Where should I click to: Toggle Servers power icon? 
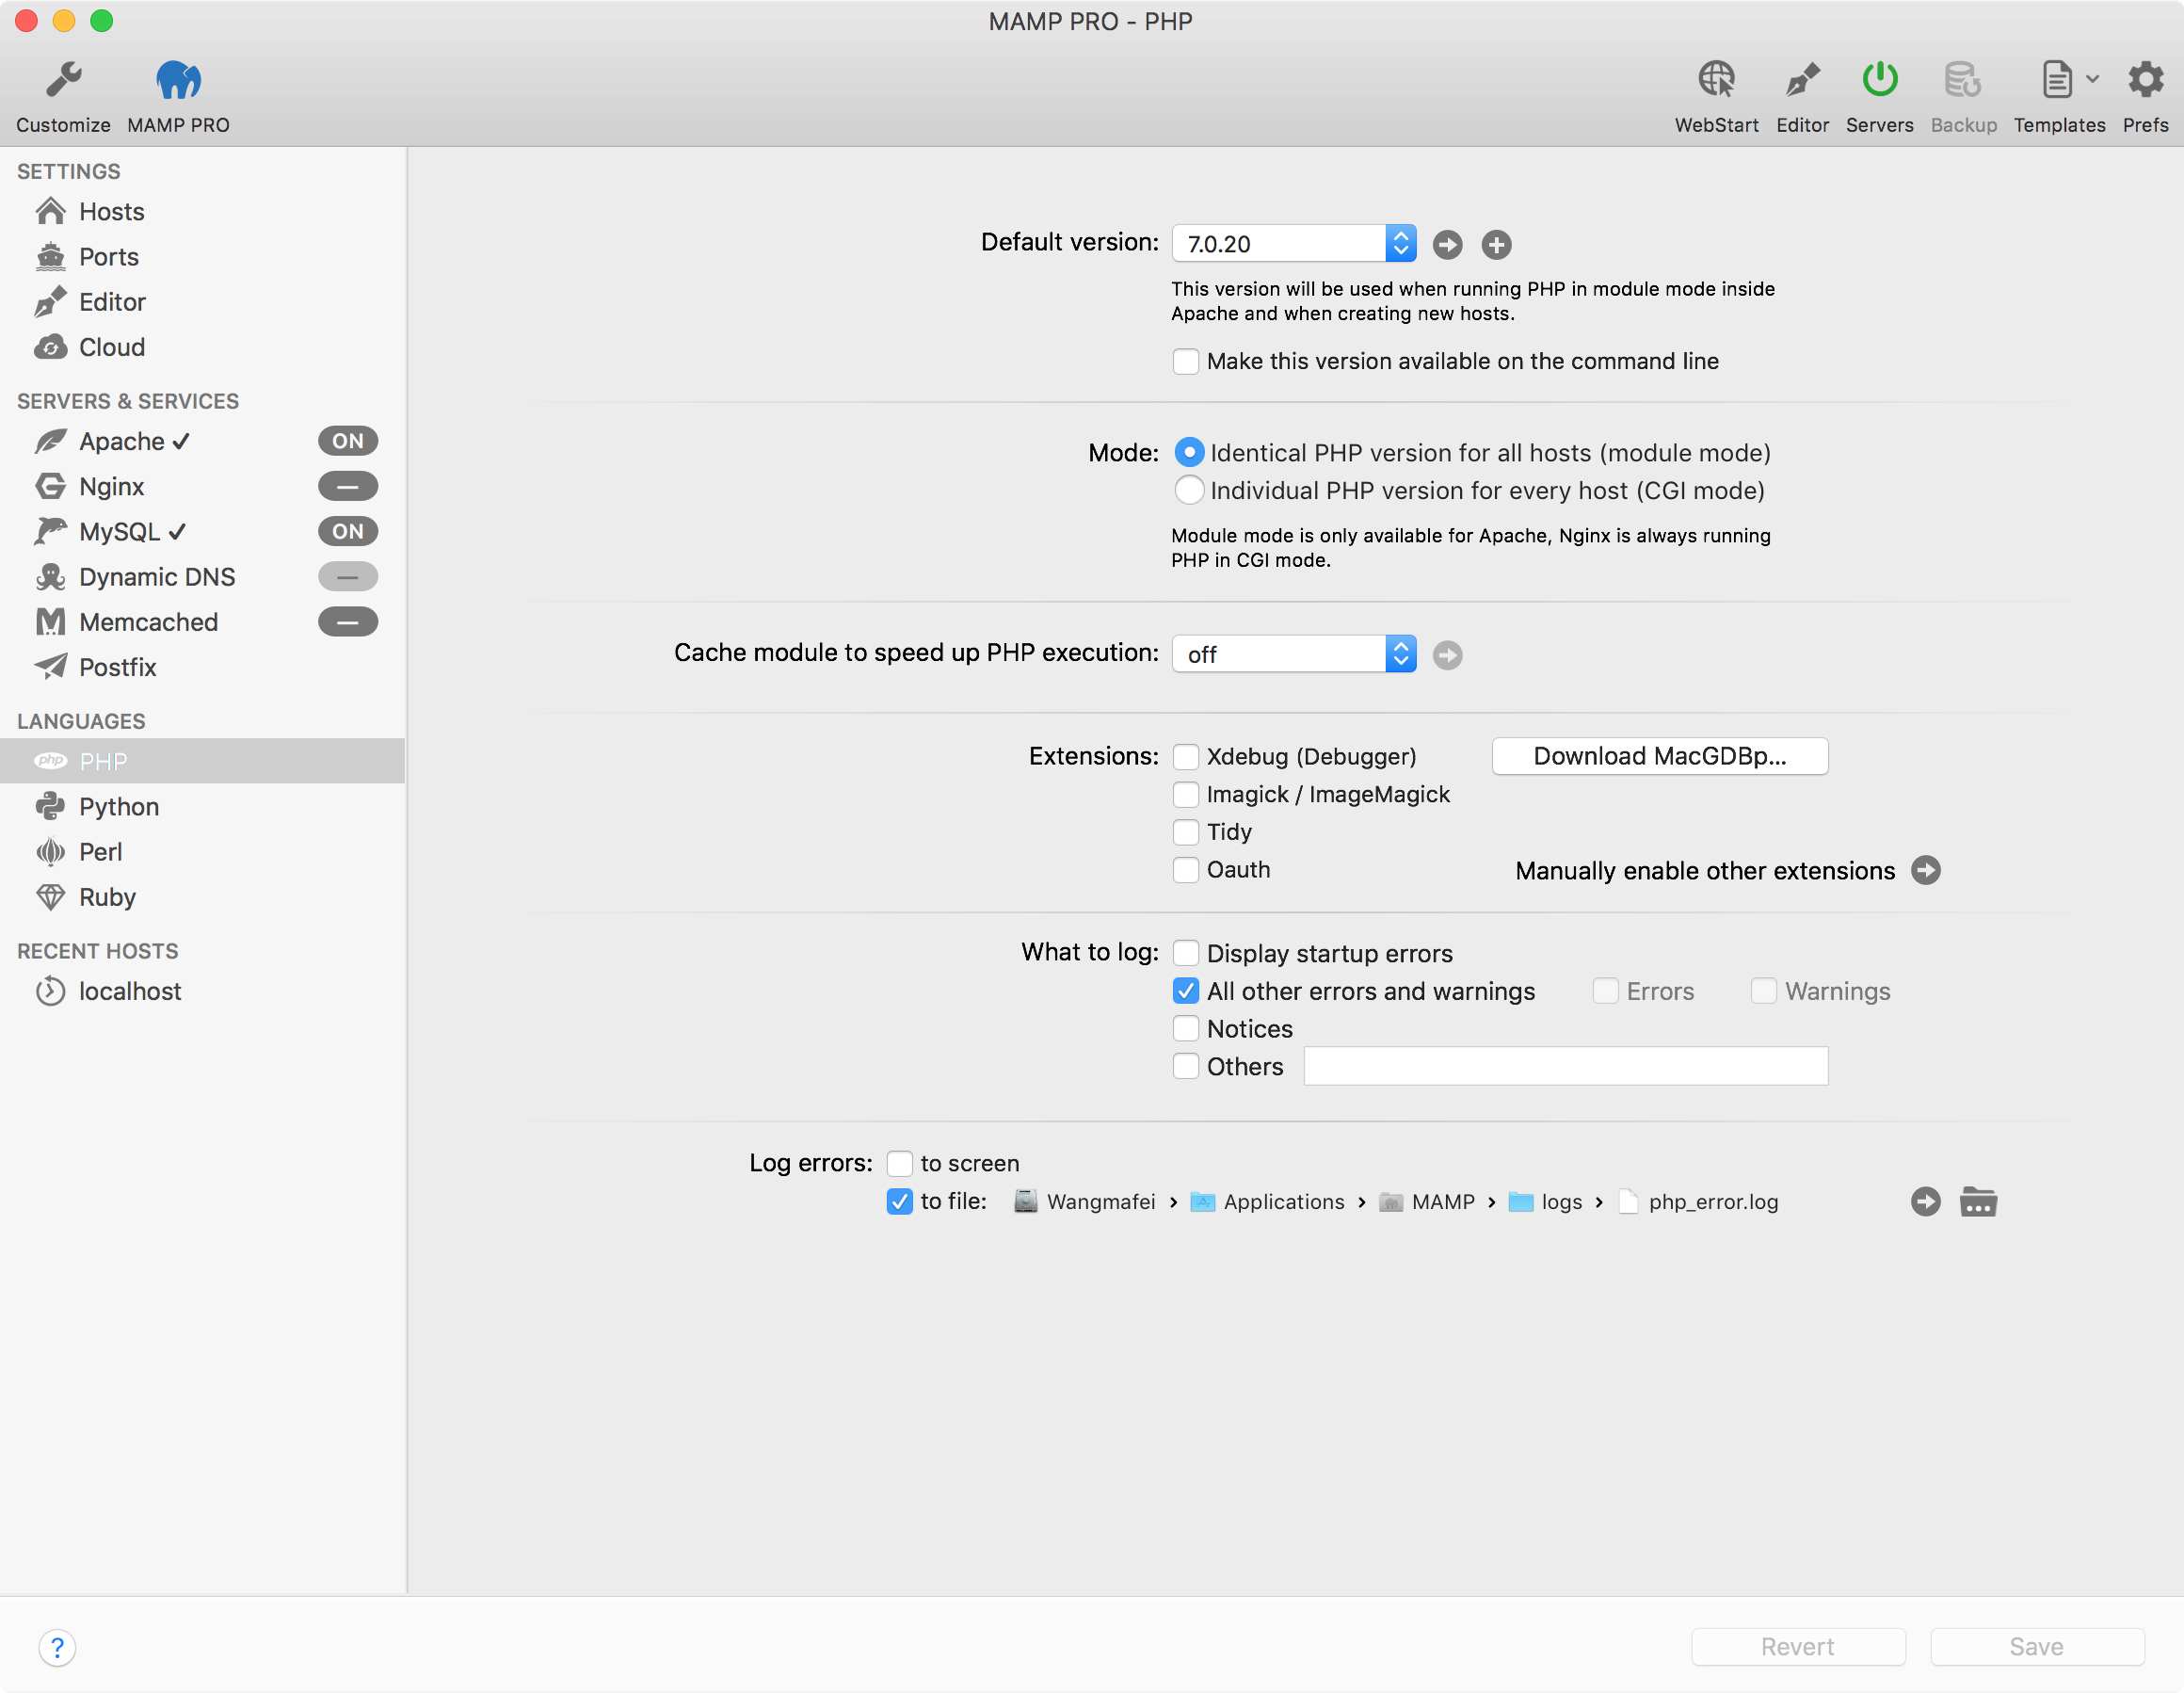(1879, 80)
